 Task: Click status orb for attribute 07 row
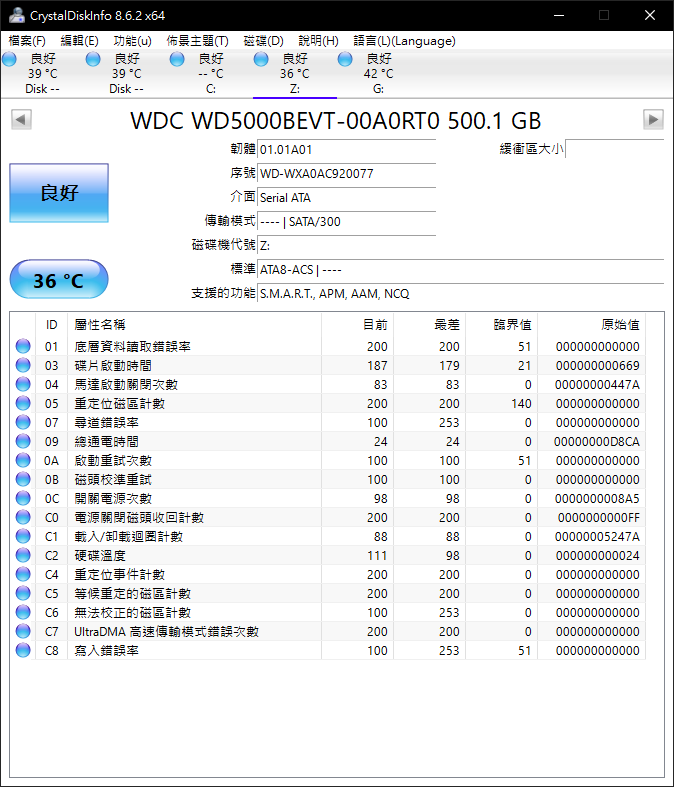23,422
